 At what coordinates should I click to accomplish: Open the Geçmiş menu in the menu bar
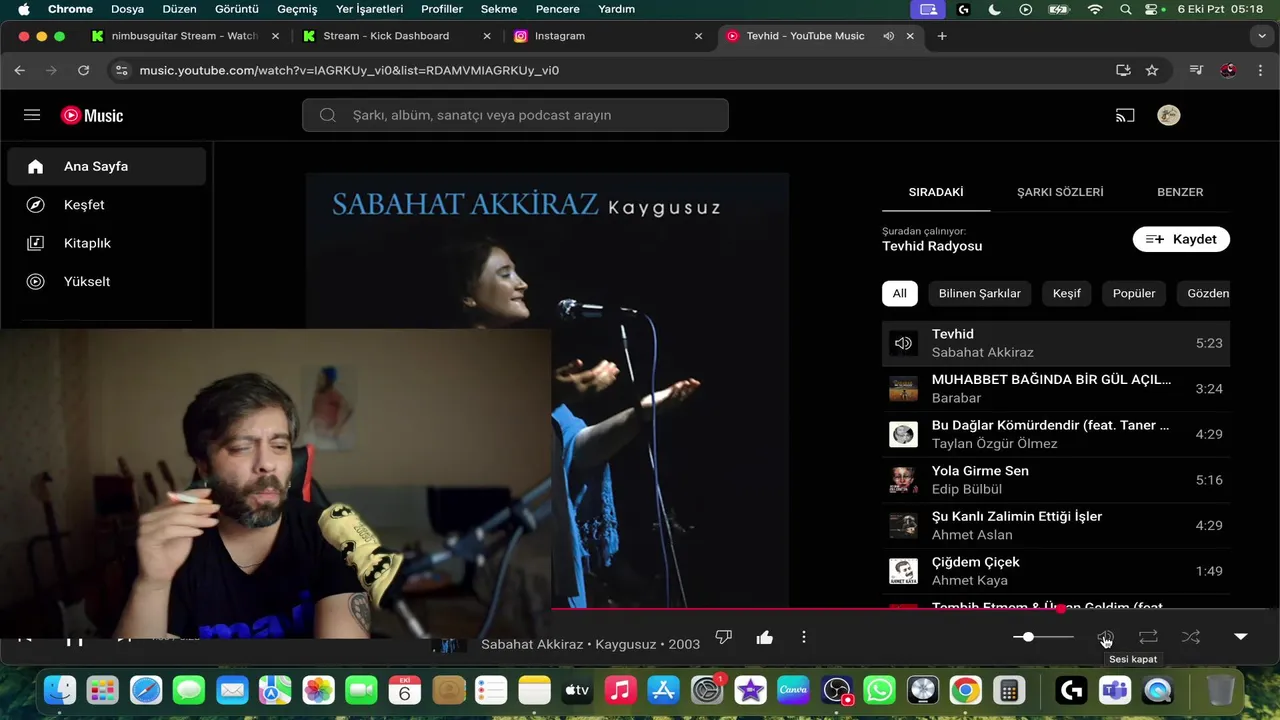297,9
